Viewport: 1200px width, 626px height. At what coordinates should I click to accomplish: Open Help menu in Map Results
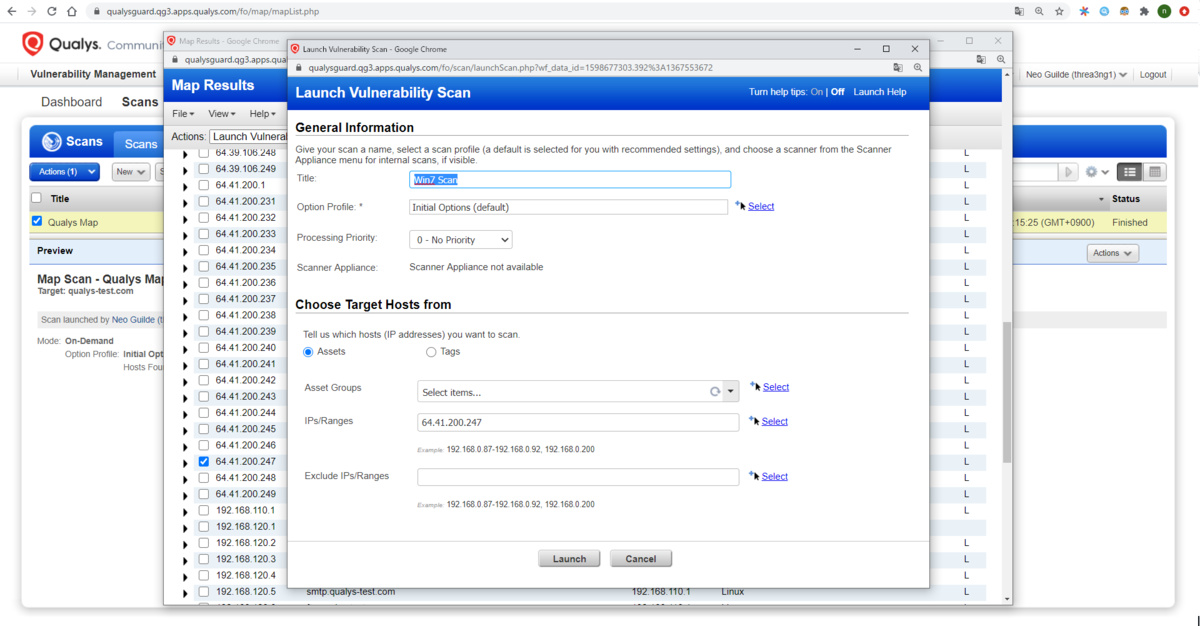pyautogui.click(x=263, y=114)
